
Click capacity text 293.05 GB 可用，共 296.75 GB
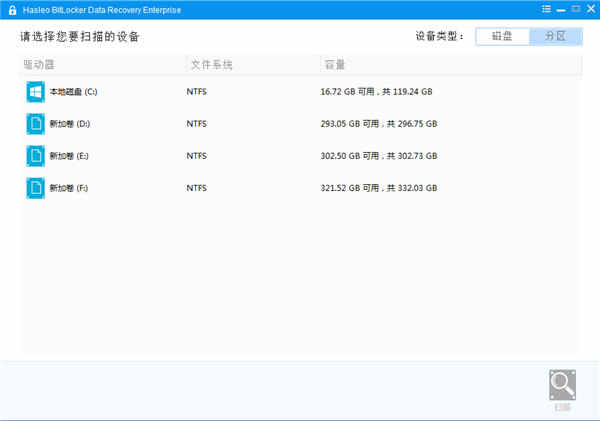(379, 124)
